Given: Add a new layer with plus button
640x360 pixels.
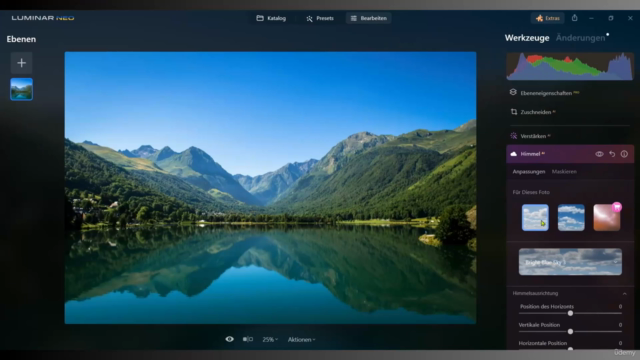Looking at the screenshot, I should (22, 63).
